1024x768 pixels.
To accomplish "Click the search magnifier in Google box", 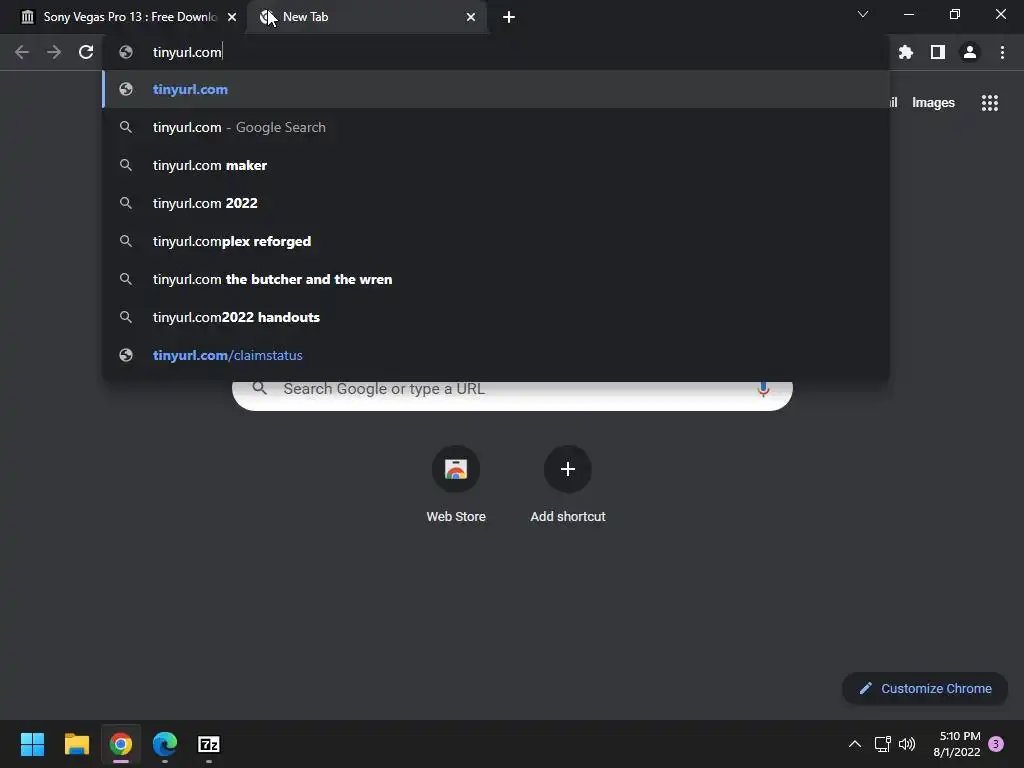I will 259,389.
